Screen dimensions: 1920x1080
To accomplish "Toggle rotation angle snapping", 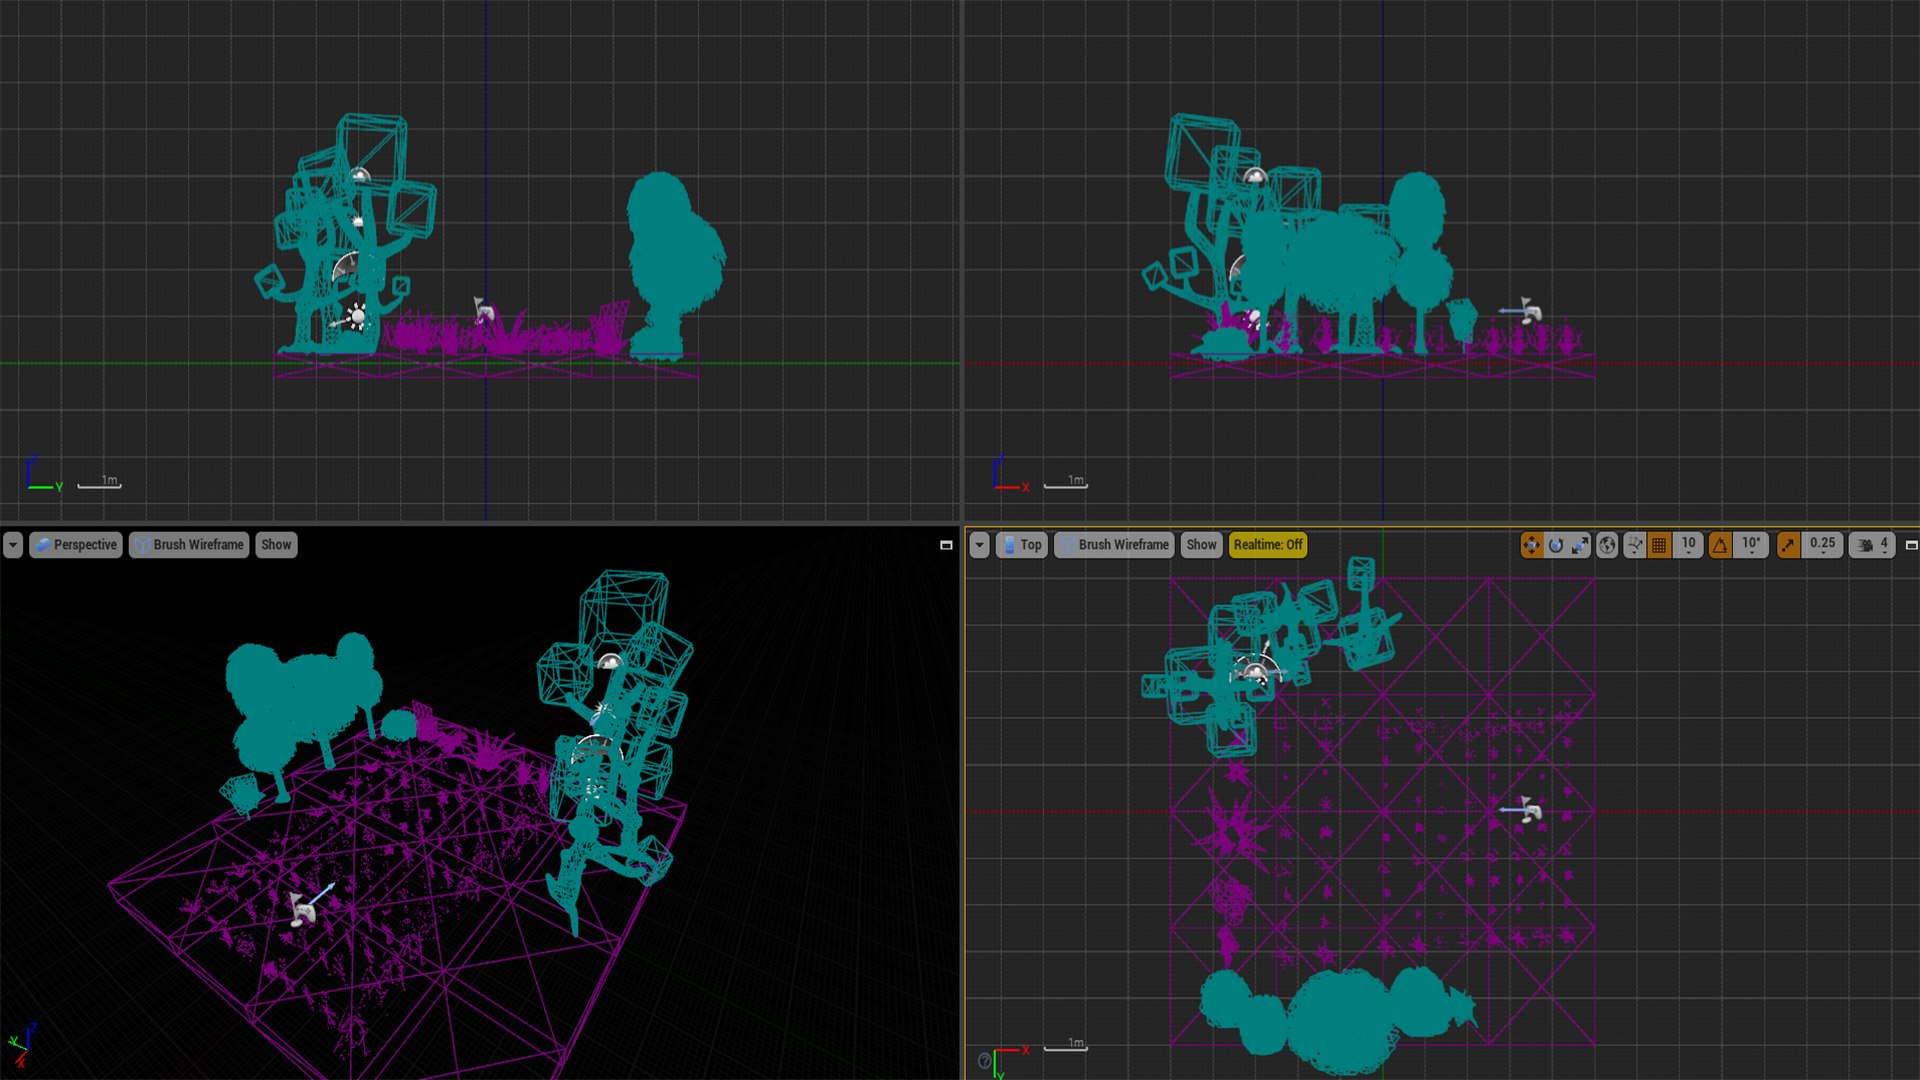I will pos(1720,545).
